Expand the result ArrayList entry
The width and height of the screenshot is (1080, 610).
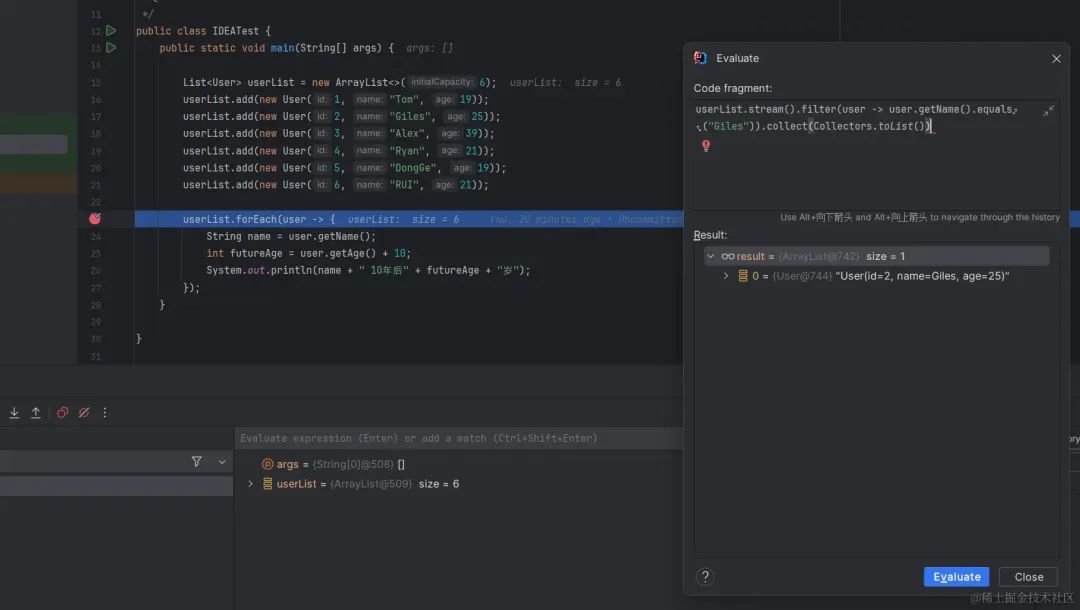coord(710,255)
